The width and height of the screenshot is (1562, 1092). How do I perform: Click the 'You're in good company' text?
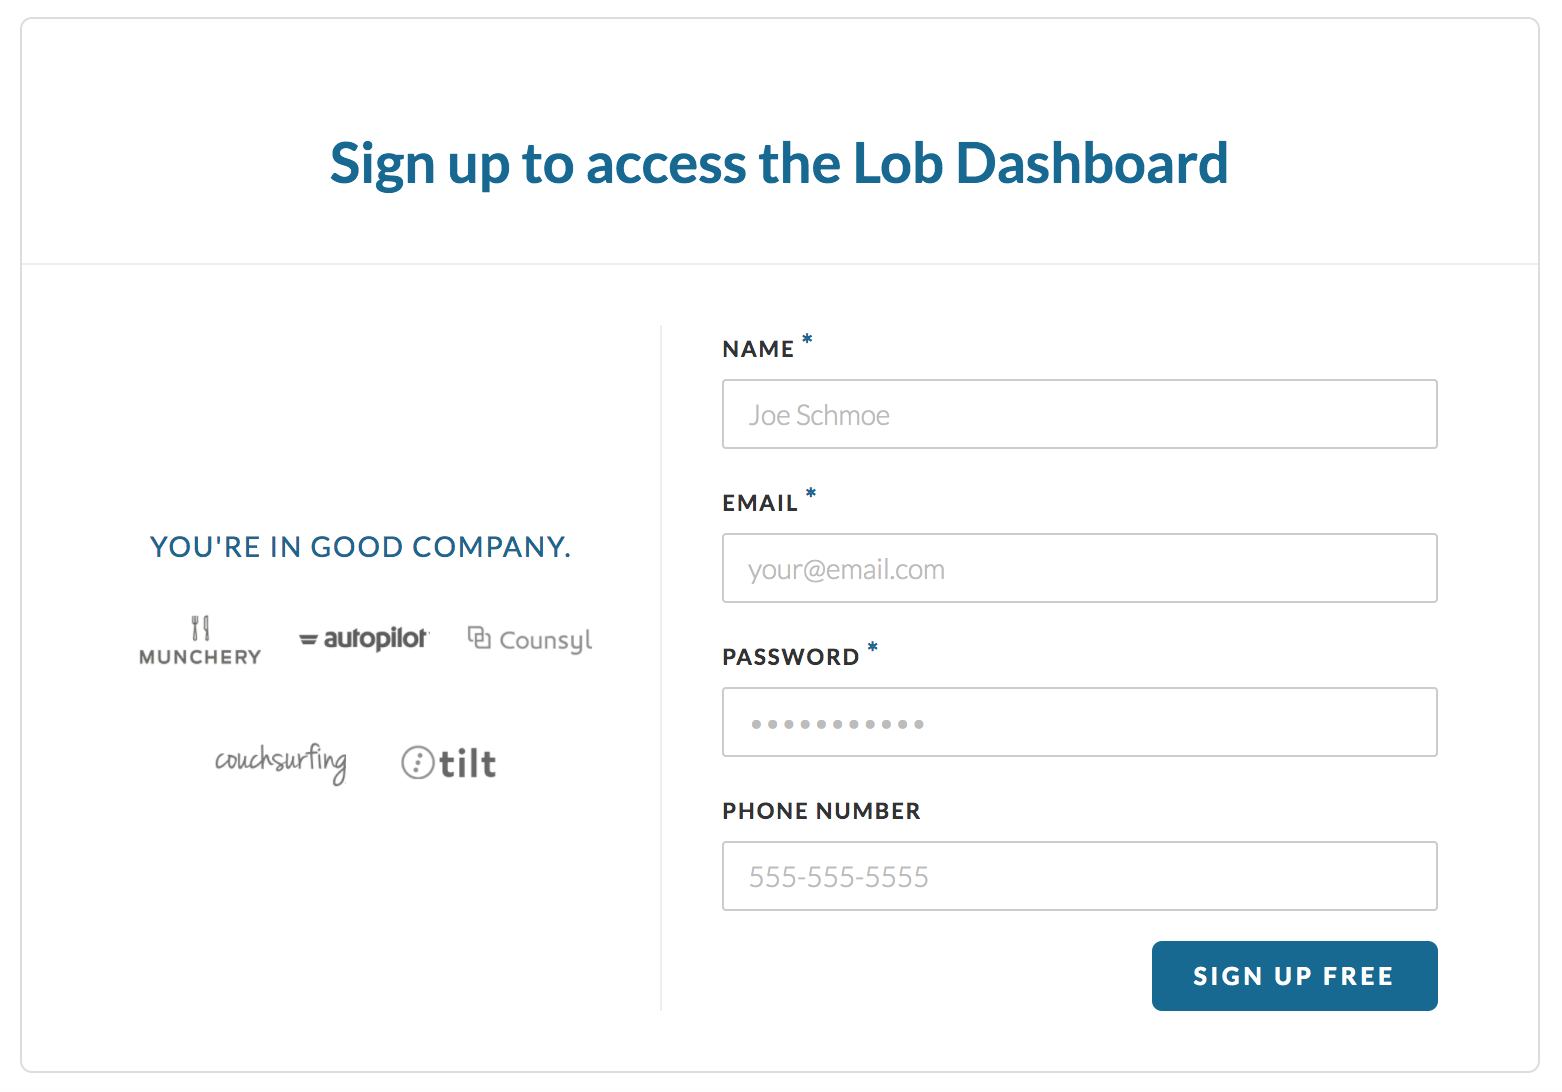[x=360, y=547]
